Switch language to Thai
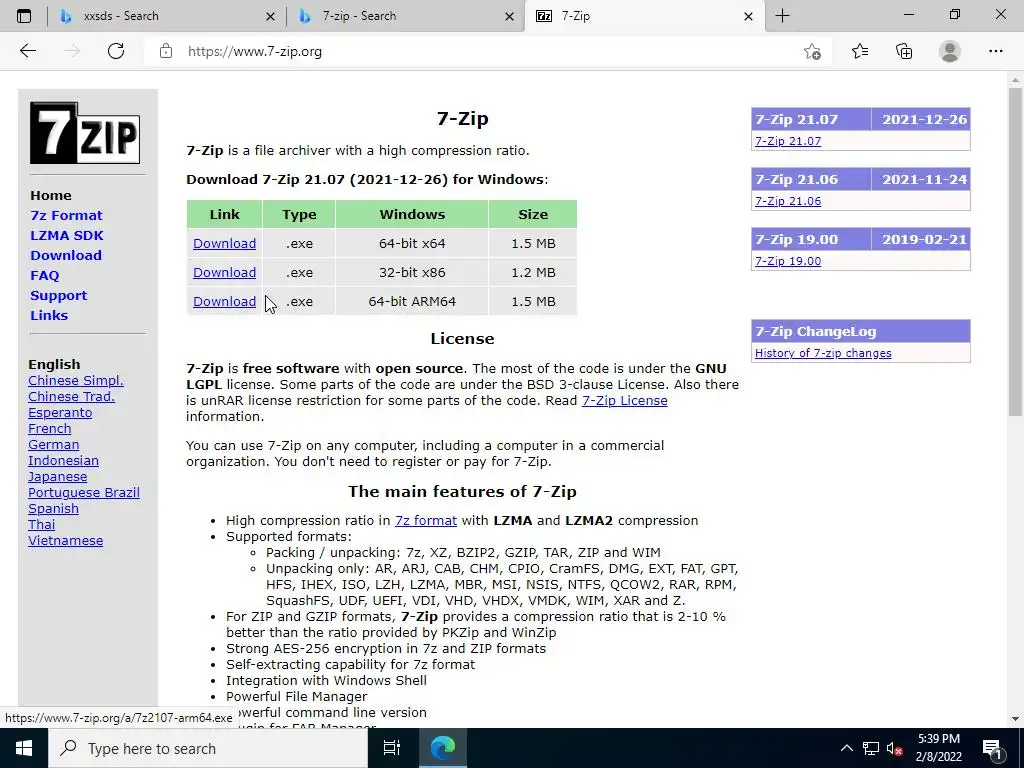Image resolution: width=1024 pixels, height=768 pixels. coord(42,524)
